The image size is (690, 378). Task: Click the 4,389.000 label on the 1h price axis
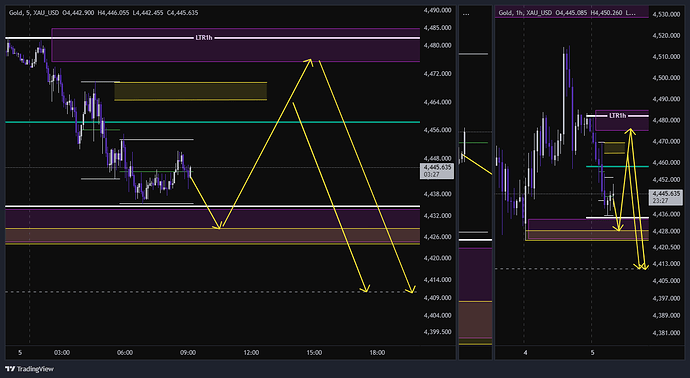coord(666,316)
